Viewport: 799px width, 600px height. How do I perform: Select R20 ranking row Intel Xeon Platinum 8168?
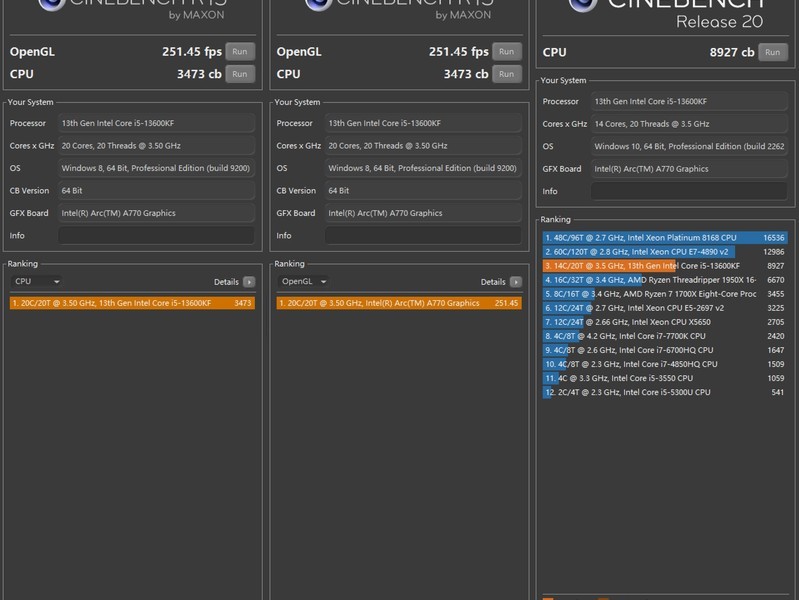(665, 238)
